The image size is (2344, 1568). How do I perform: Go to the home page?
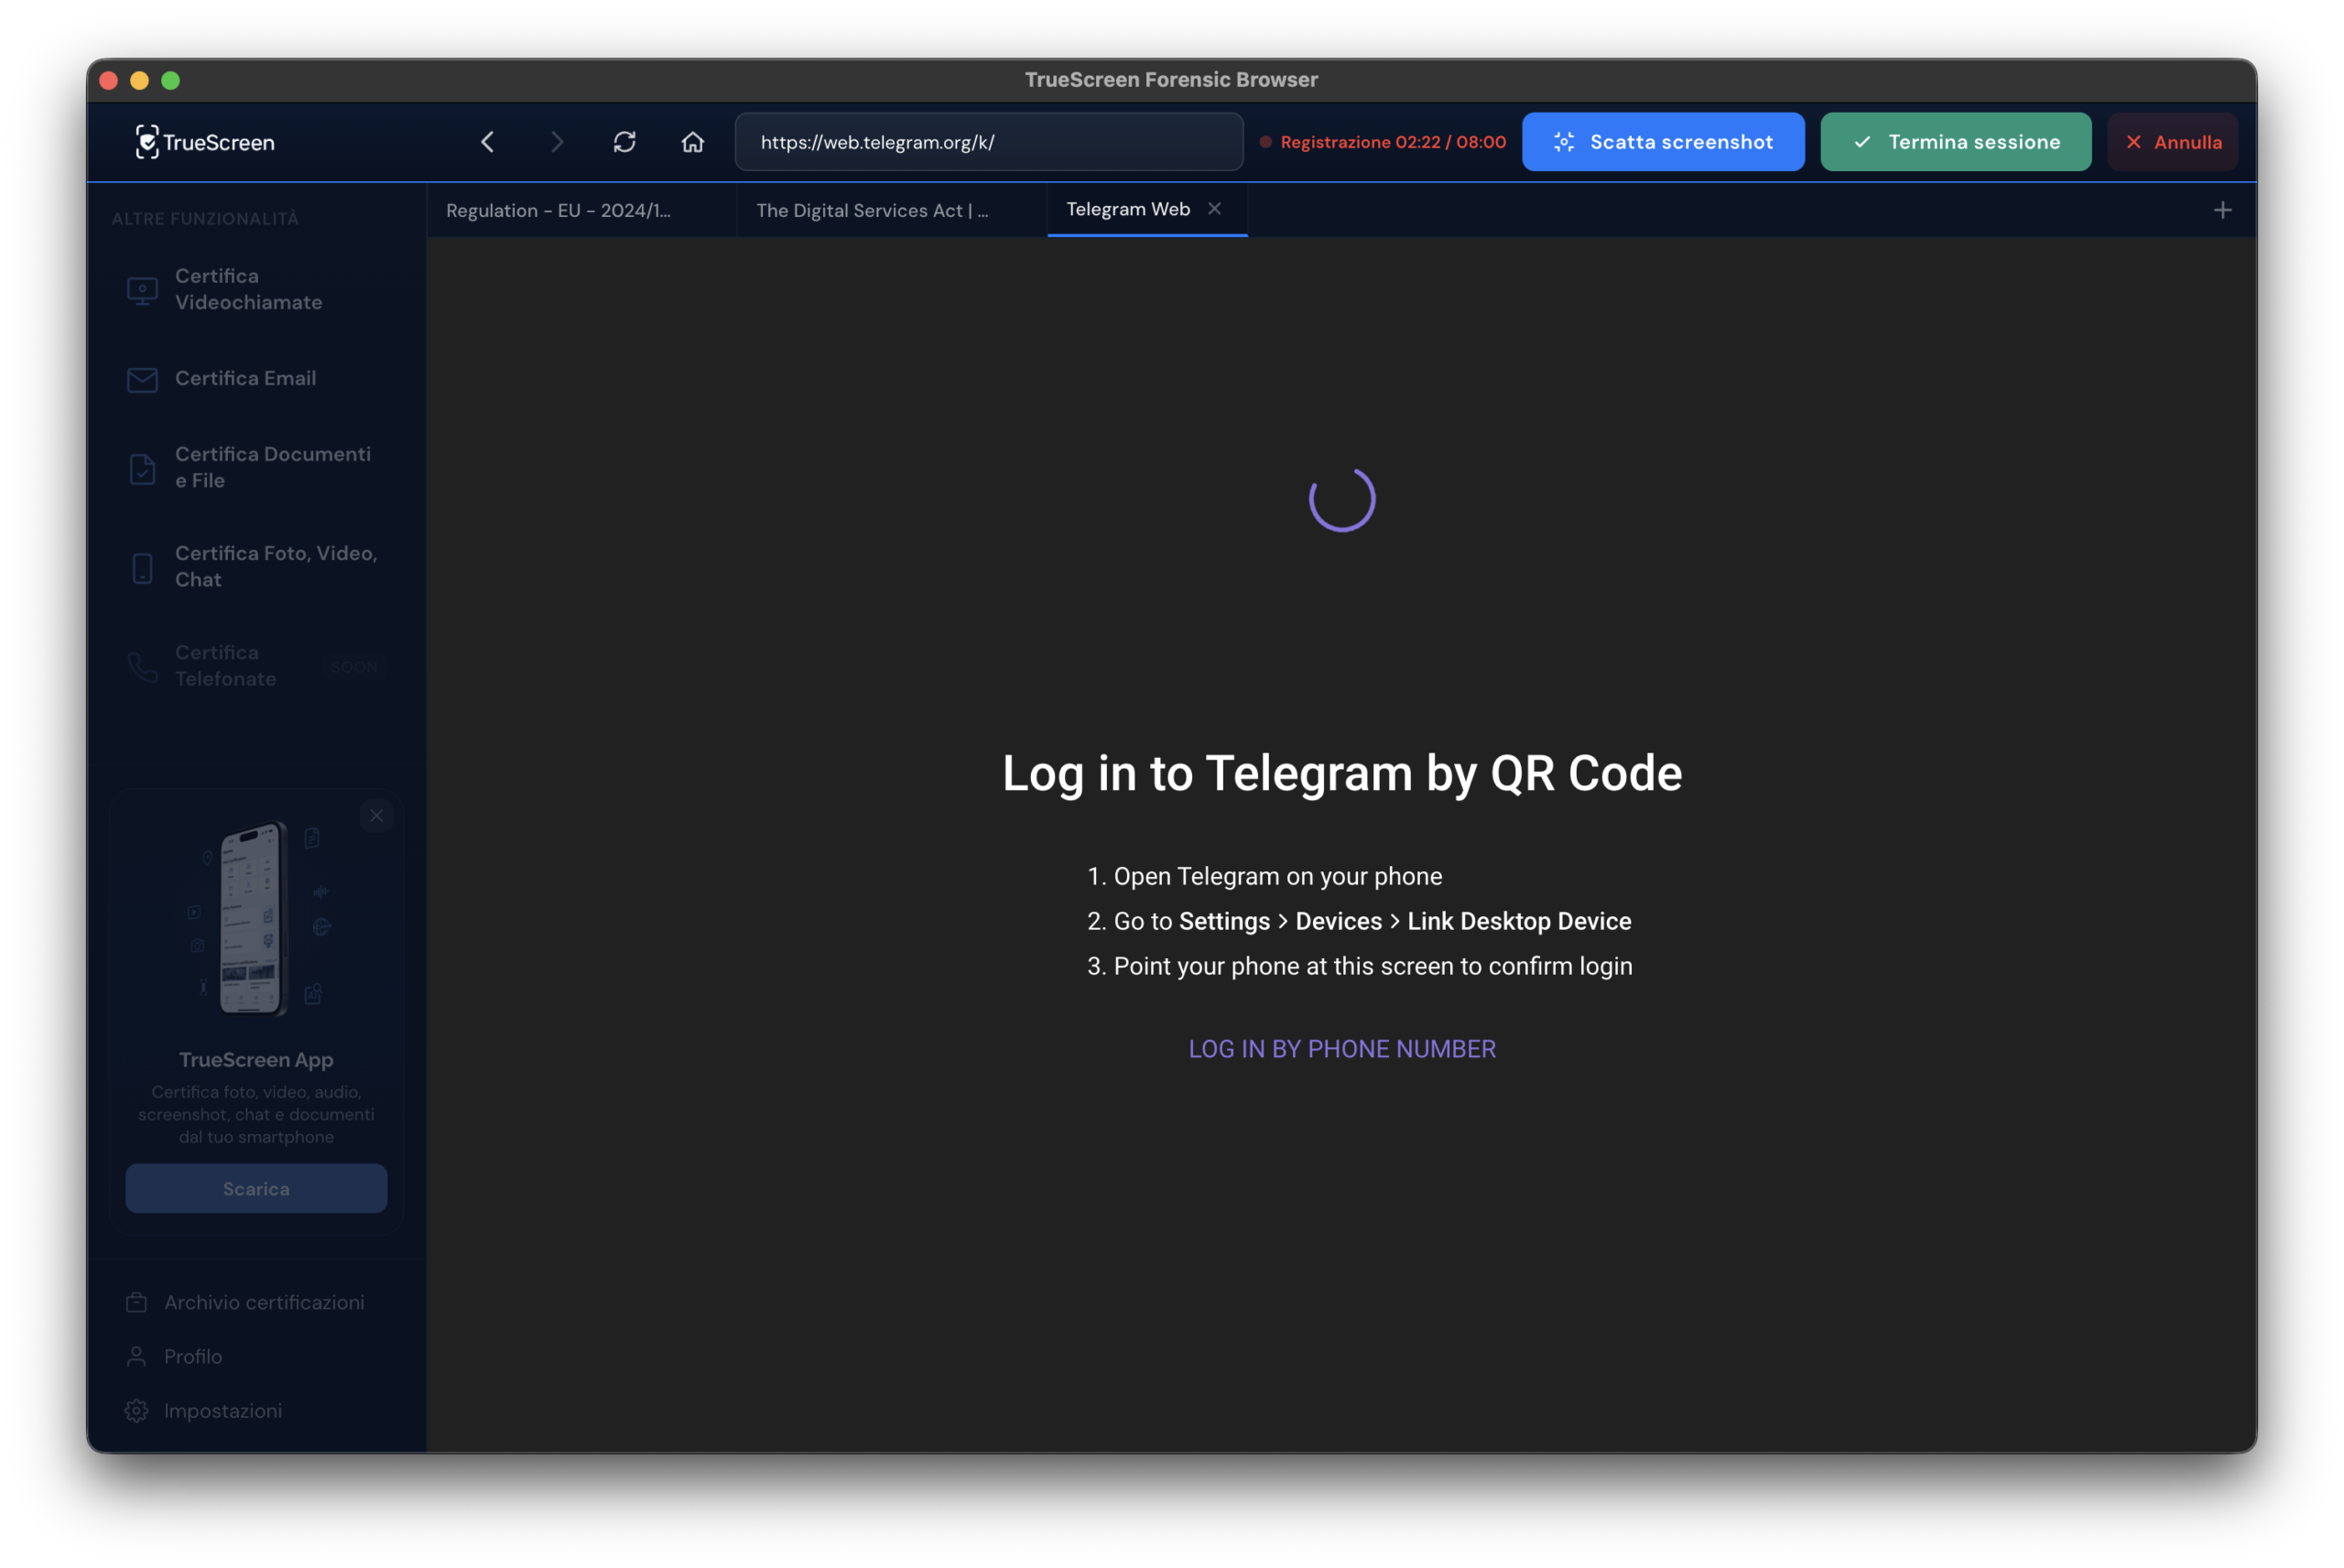tap(692, 142)
